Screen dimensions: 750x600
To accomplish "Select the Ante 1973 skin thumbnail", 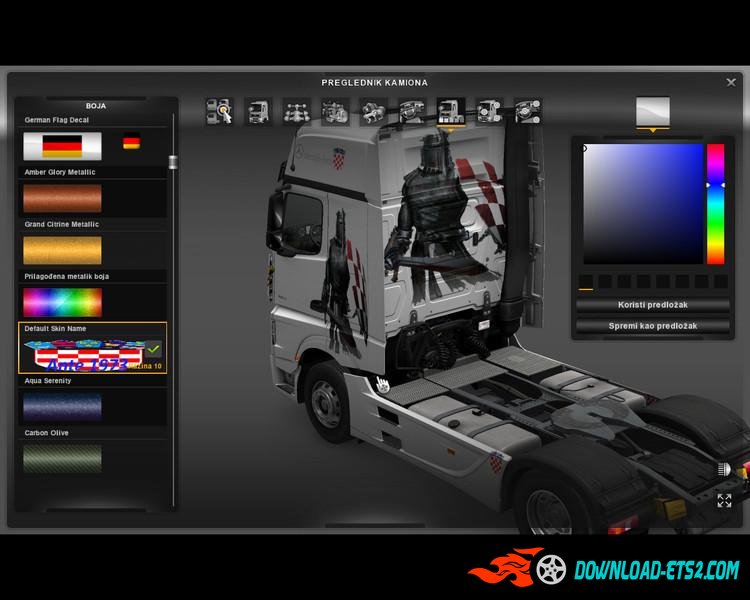I will 84,355.
